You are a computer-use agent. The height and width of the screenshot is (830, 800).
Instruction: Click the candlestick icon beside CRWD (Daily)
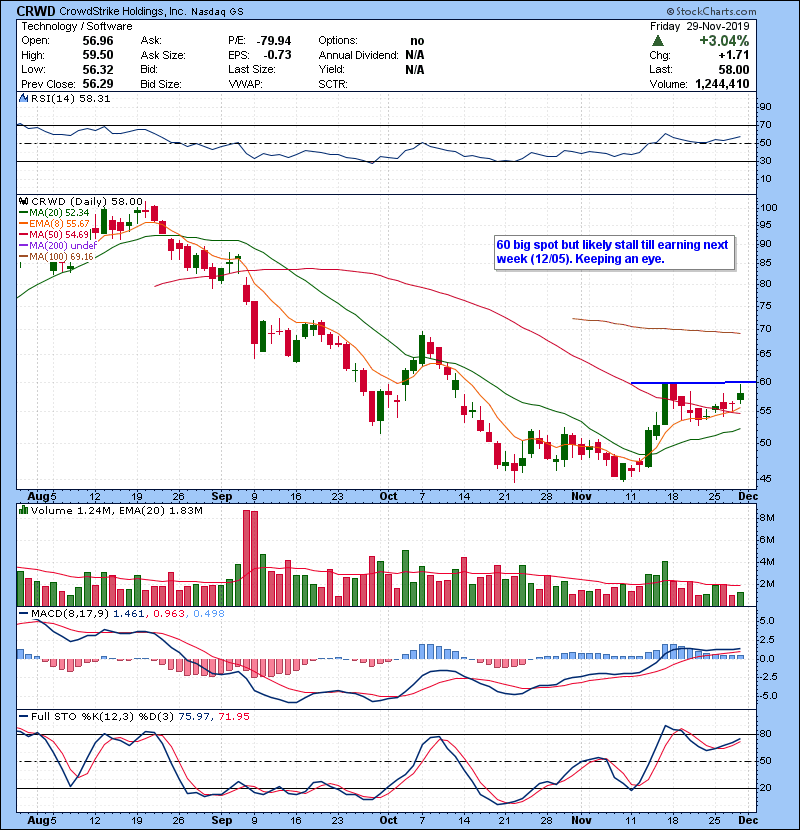(24, 202)
